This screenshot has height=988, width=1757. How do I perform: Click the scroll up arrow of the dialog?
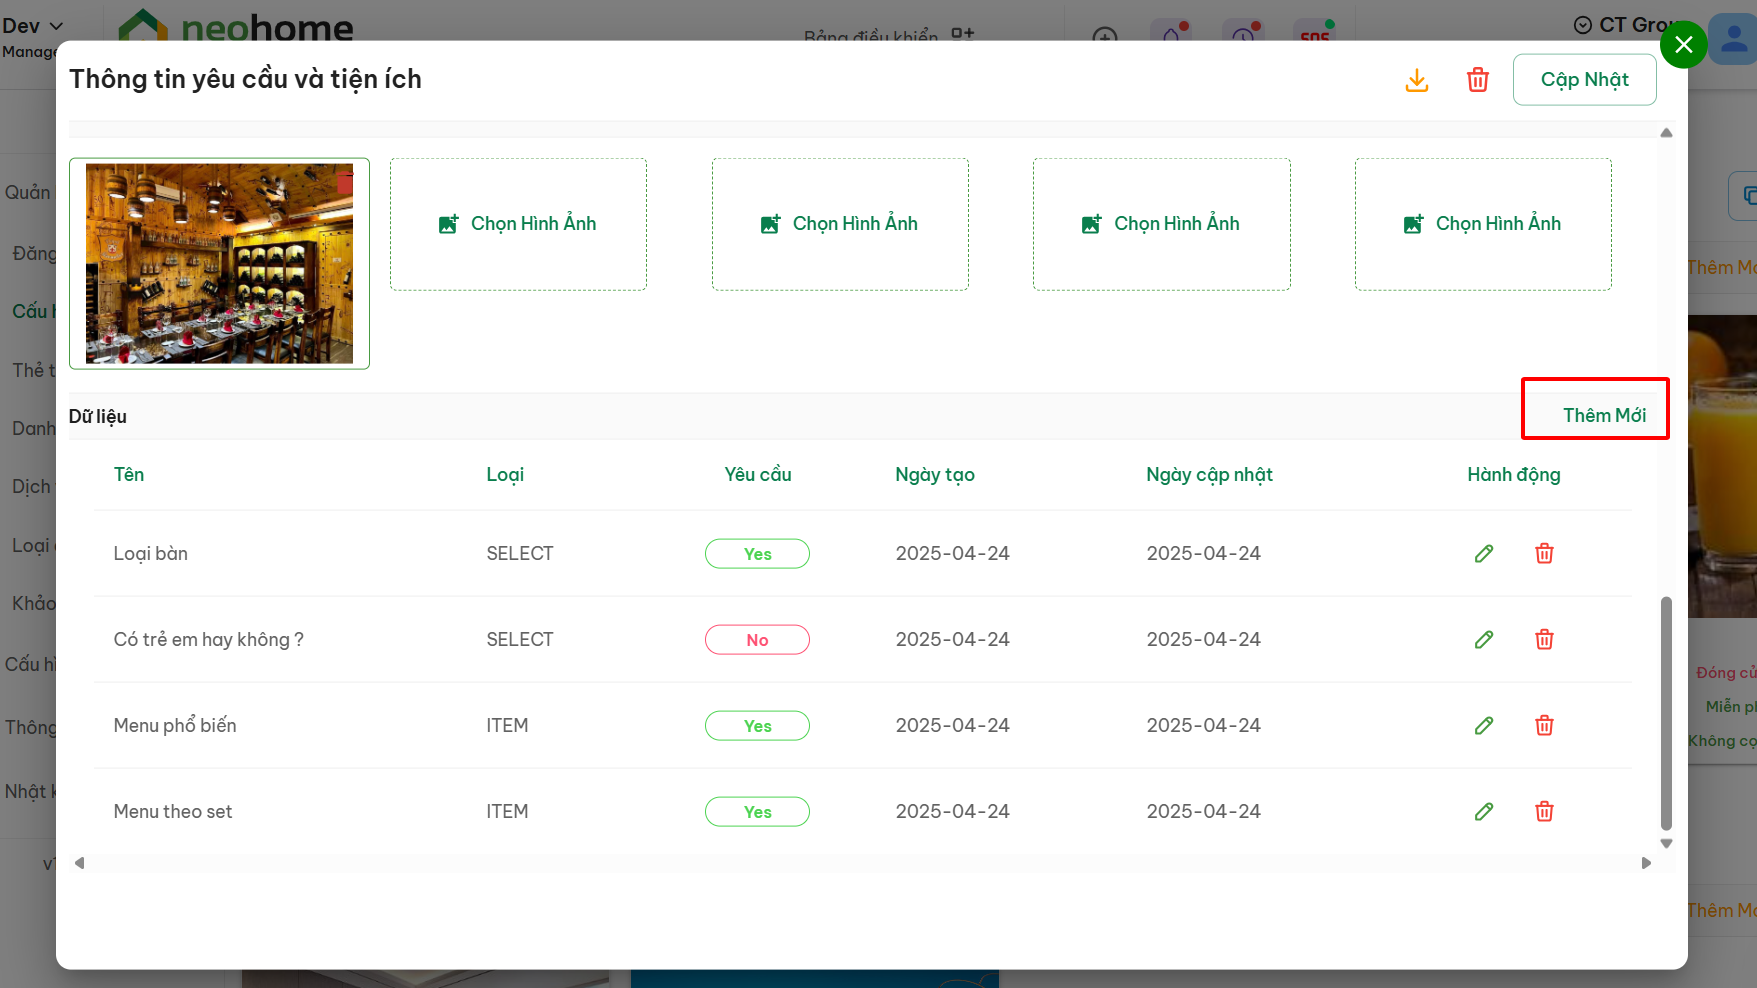point(1666,133)
